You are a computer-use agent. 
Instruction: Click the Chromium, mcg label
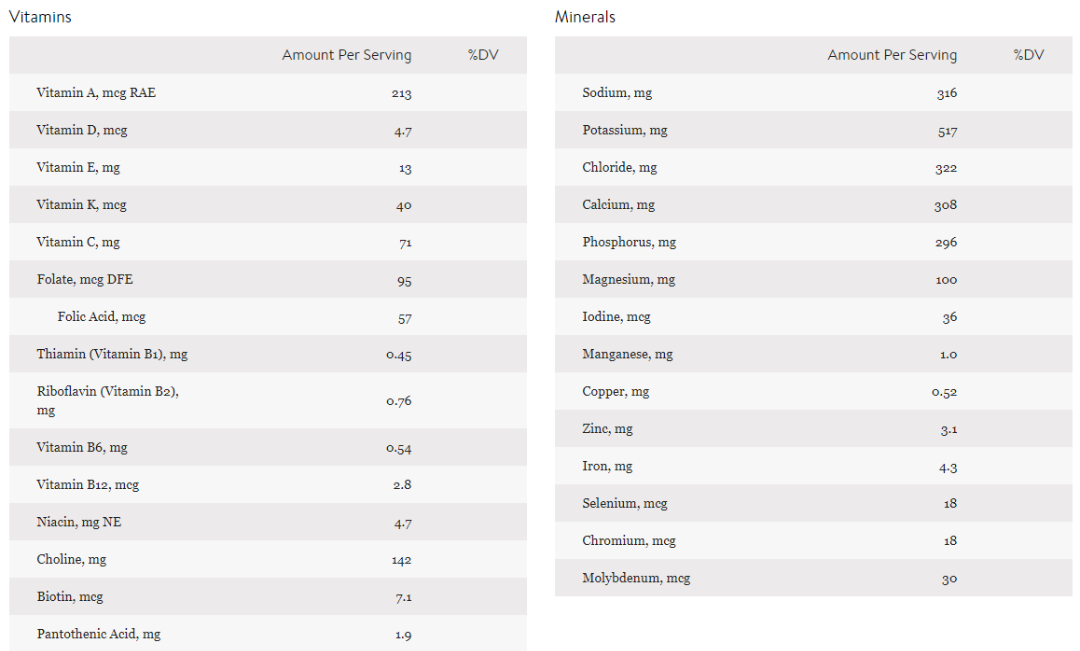[629, 541]
